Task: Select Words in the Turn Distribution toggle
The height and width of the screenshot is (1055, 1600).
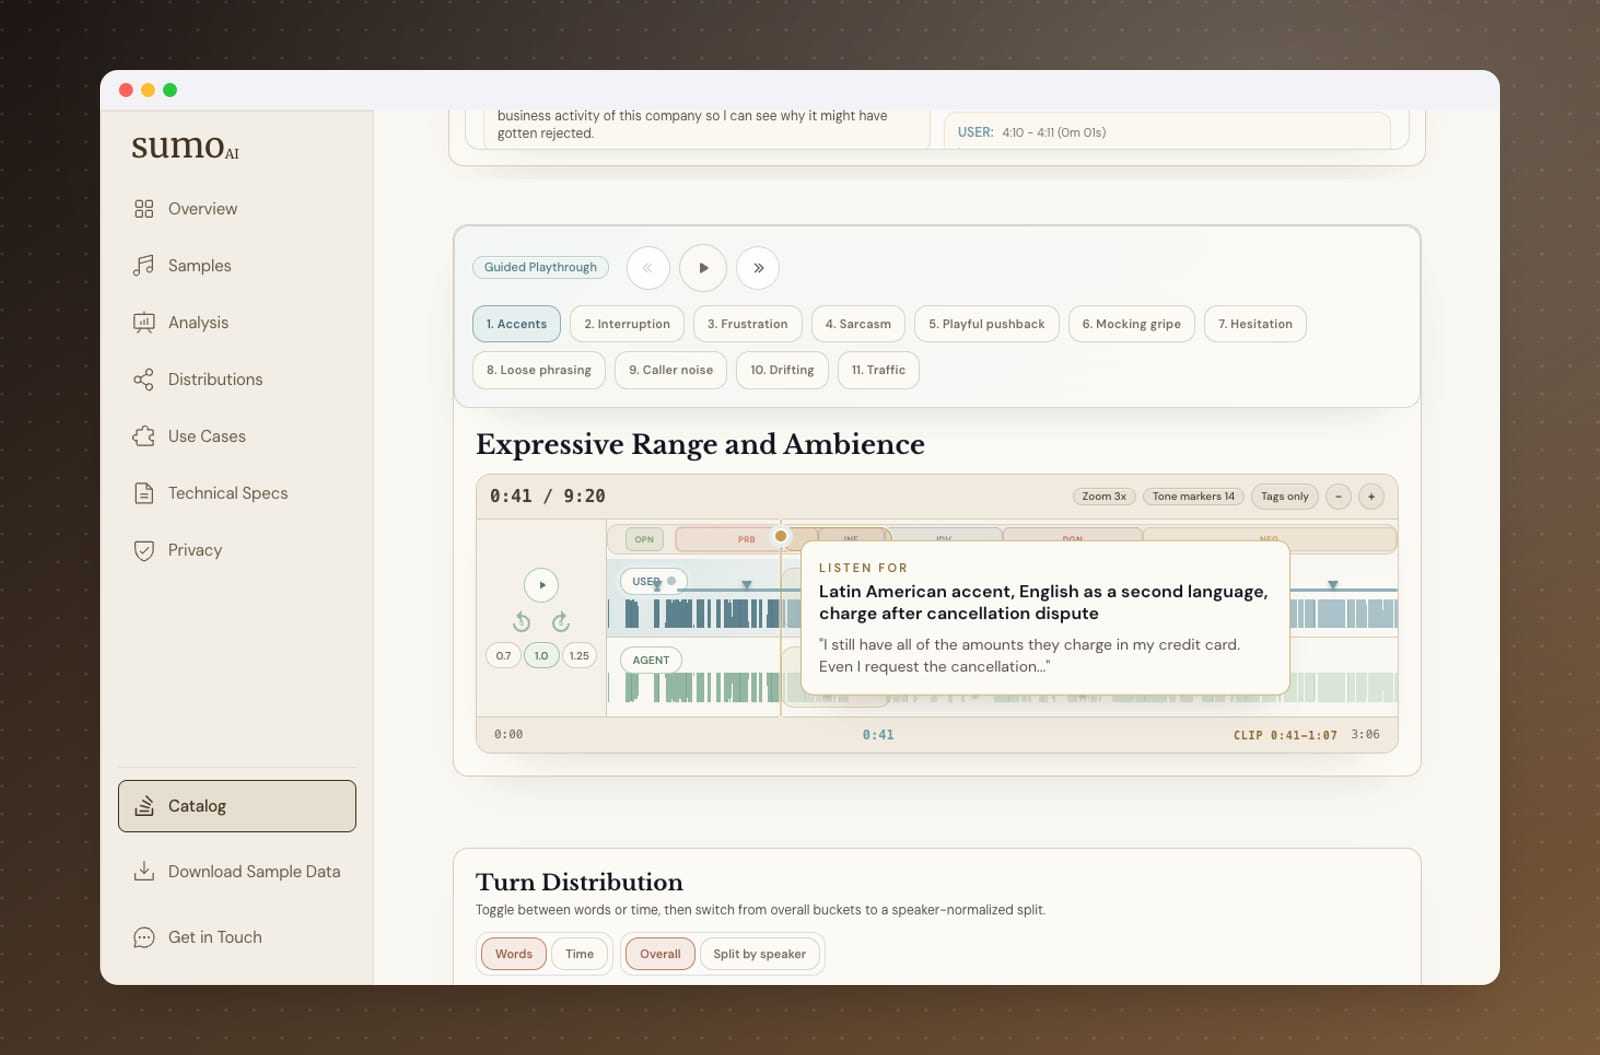Action: 514,954
